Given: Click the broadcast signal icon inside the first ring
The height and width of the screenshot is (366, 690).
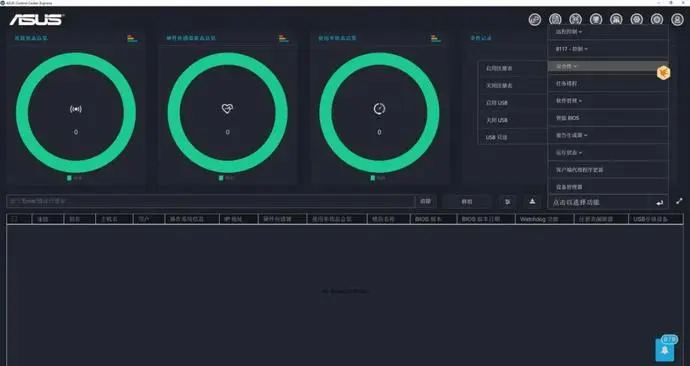Looking at the screenshot, I should [76, 109].
